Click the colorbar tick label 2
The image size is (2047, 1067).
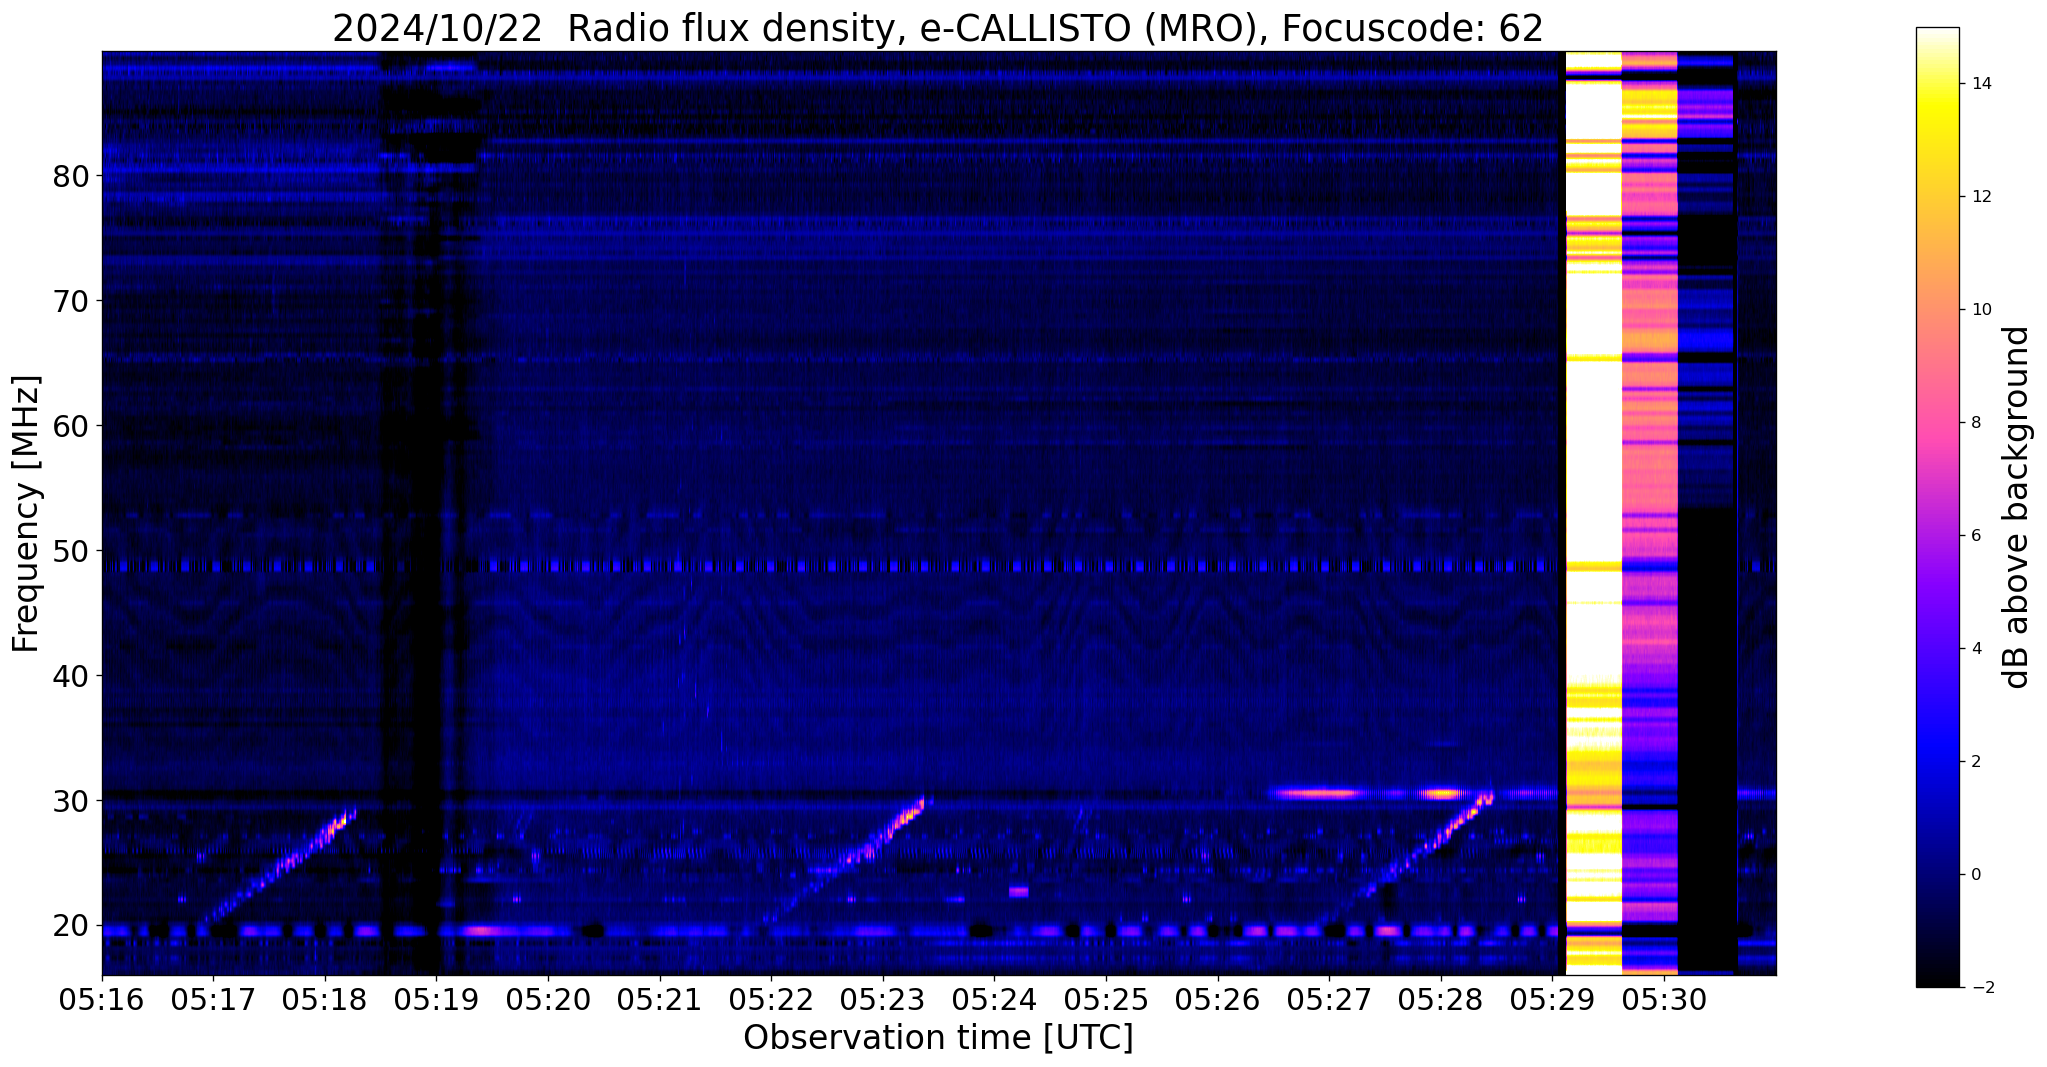(1975, 762)
